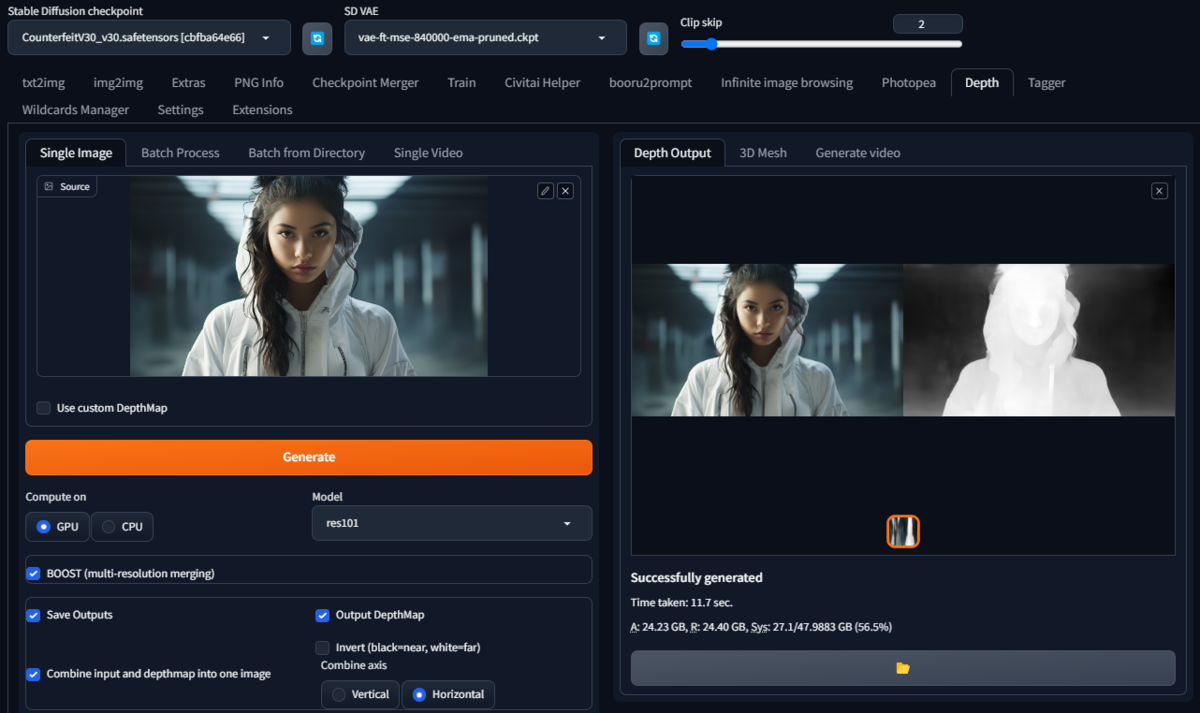Screen dimensions: 1200x713
Task: Open the output folder icon button
Action: [902, 668]
